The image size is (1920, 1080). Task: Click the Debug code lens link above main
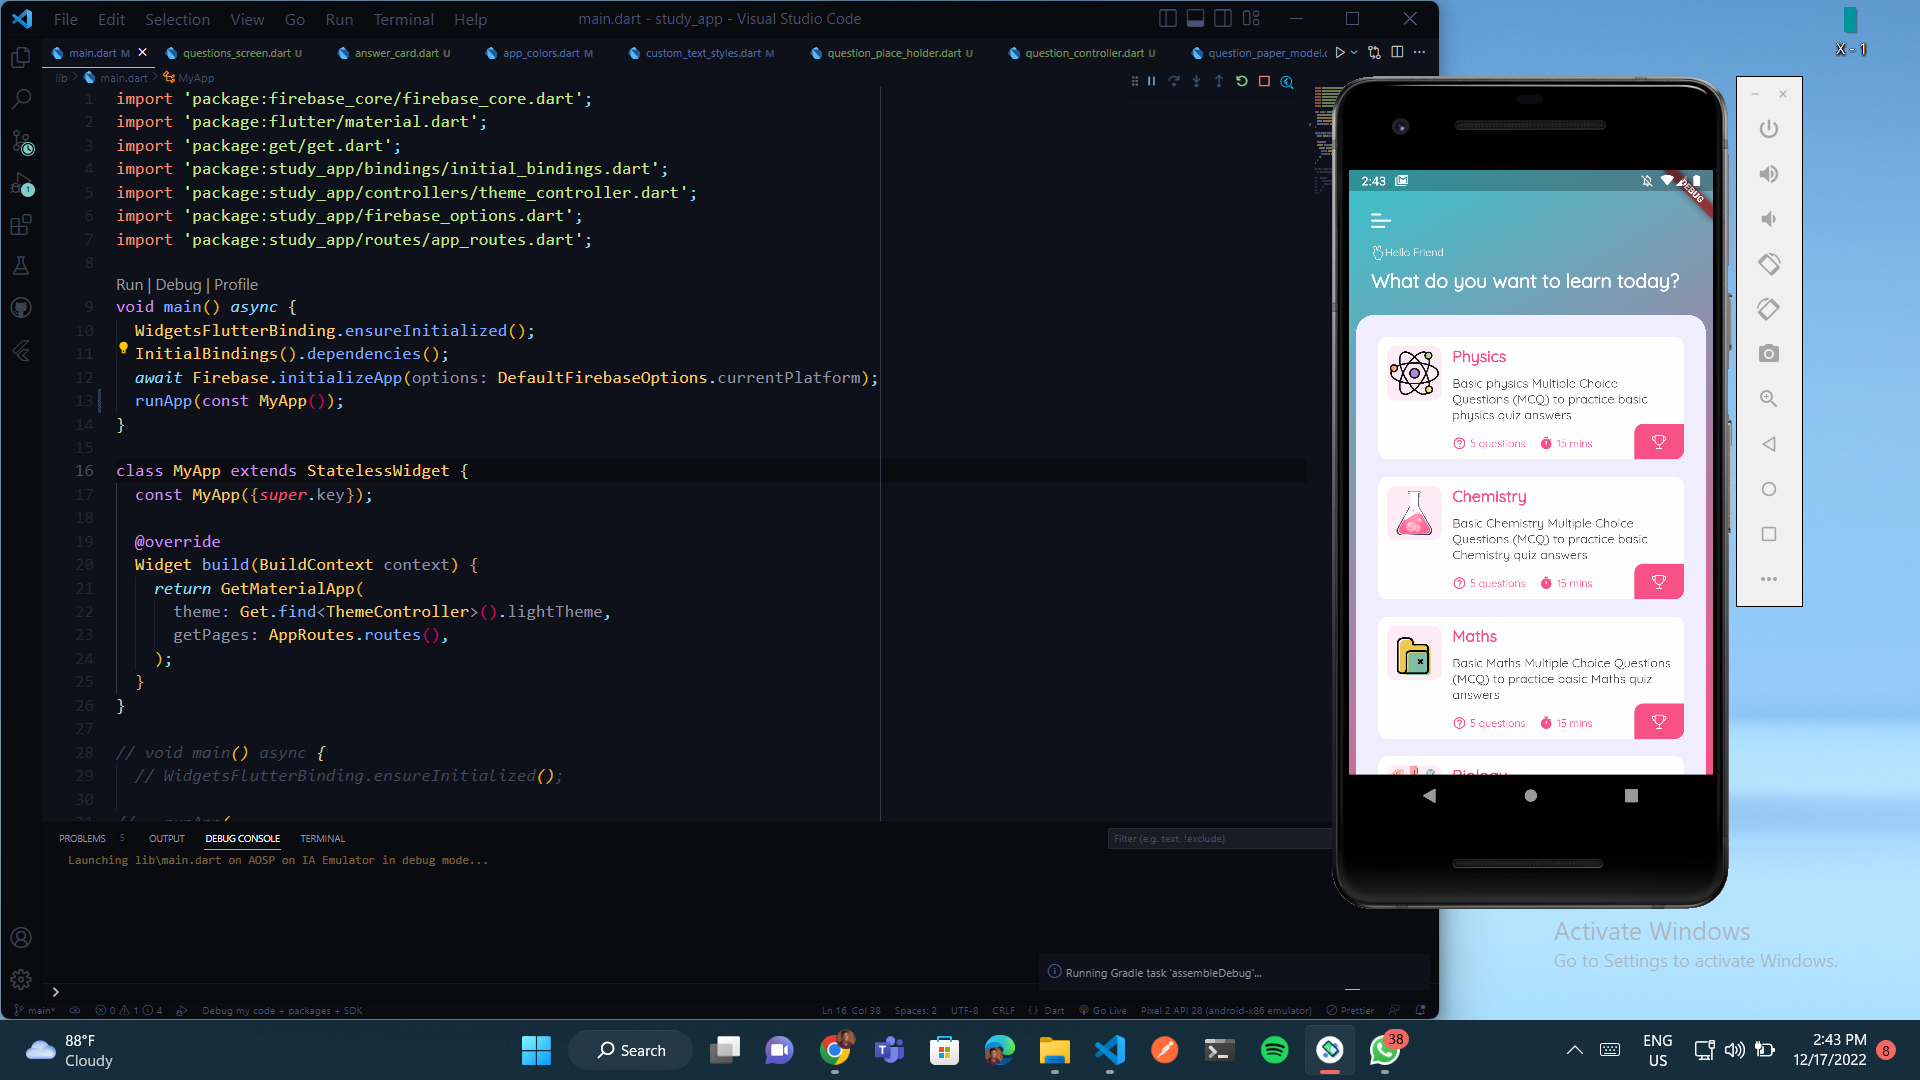(178, 284)
